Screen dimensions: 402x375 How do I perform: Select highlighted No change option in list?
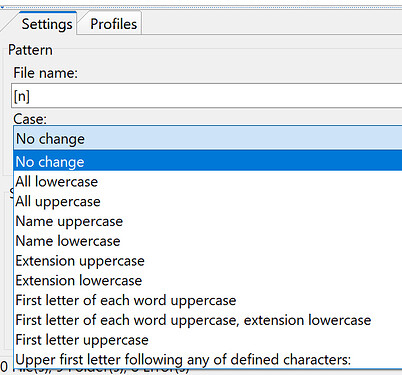pyautogui.click(x=208, y=161)
